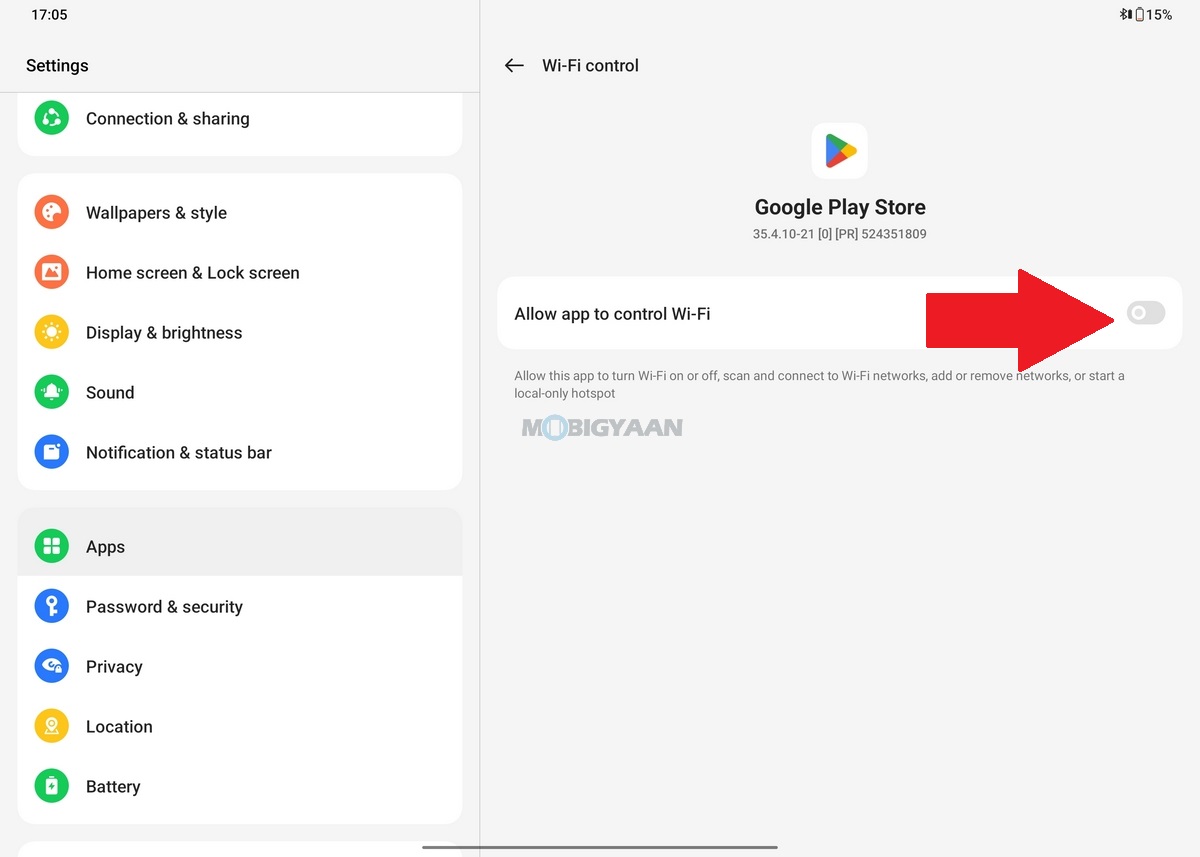Open Battery settings label

pos(113,787)
